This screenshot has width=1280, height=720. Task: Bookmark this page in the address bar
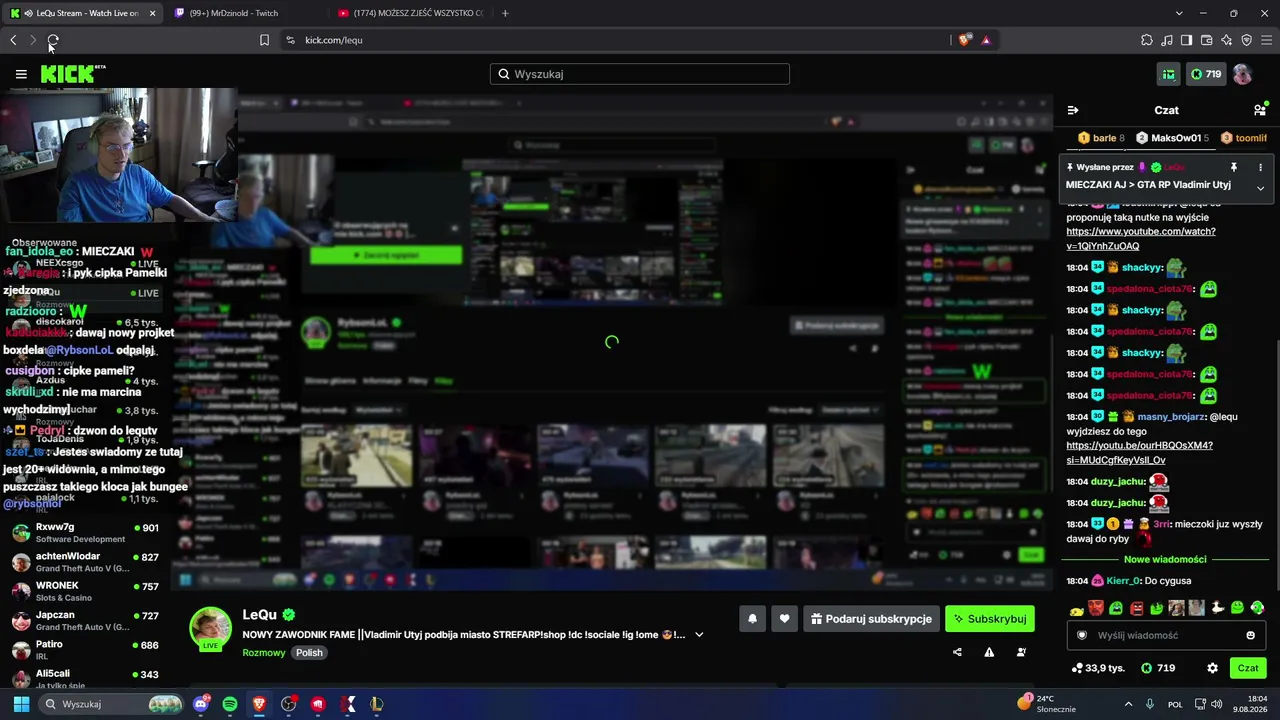tap(264, 40)
